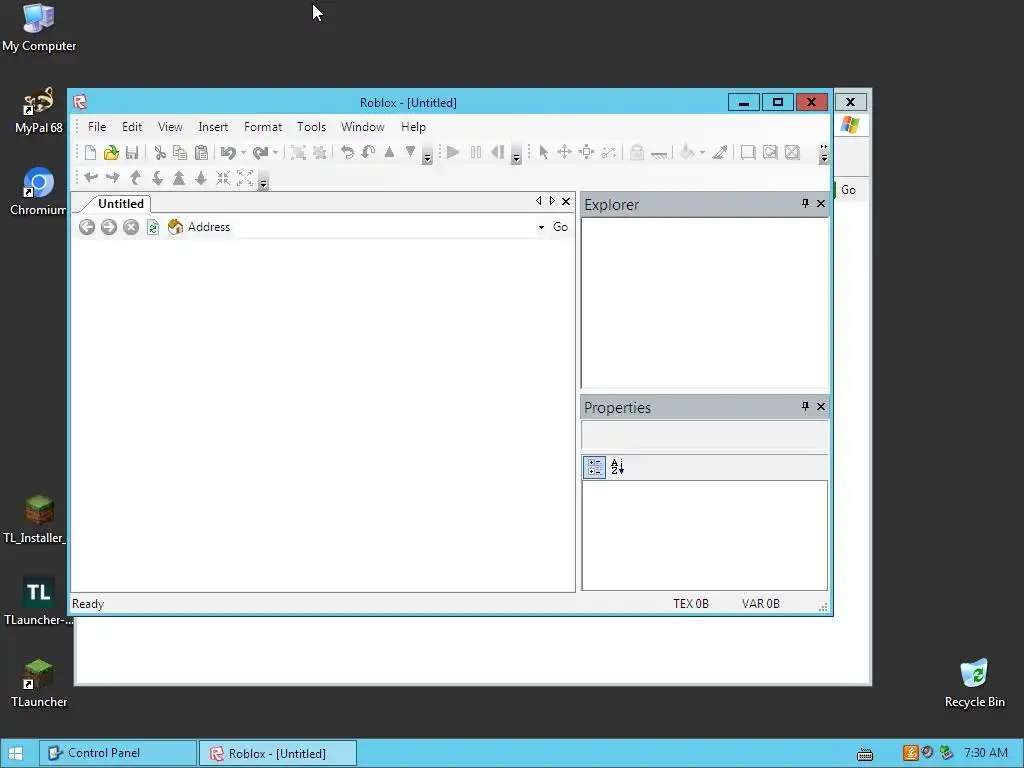Click inside the Address input field
This screenshot has width=1024, height=768.
(385, 227)
